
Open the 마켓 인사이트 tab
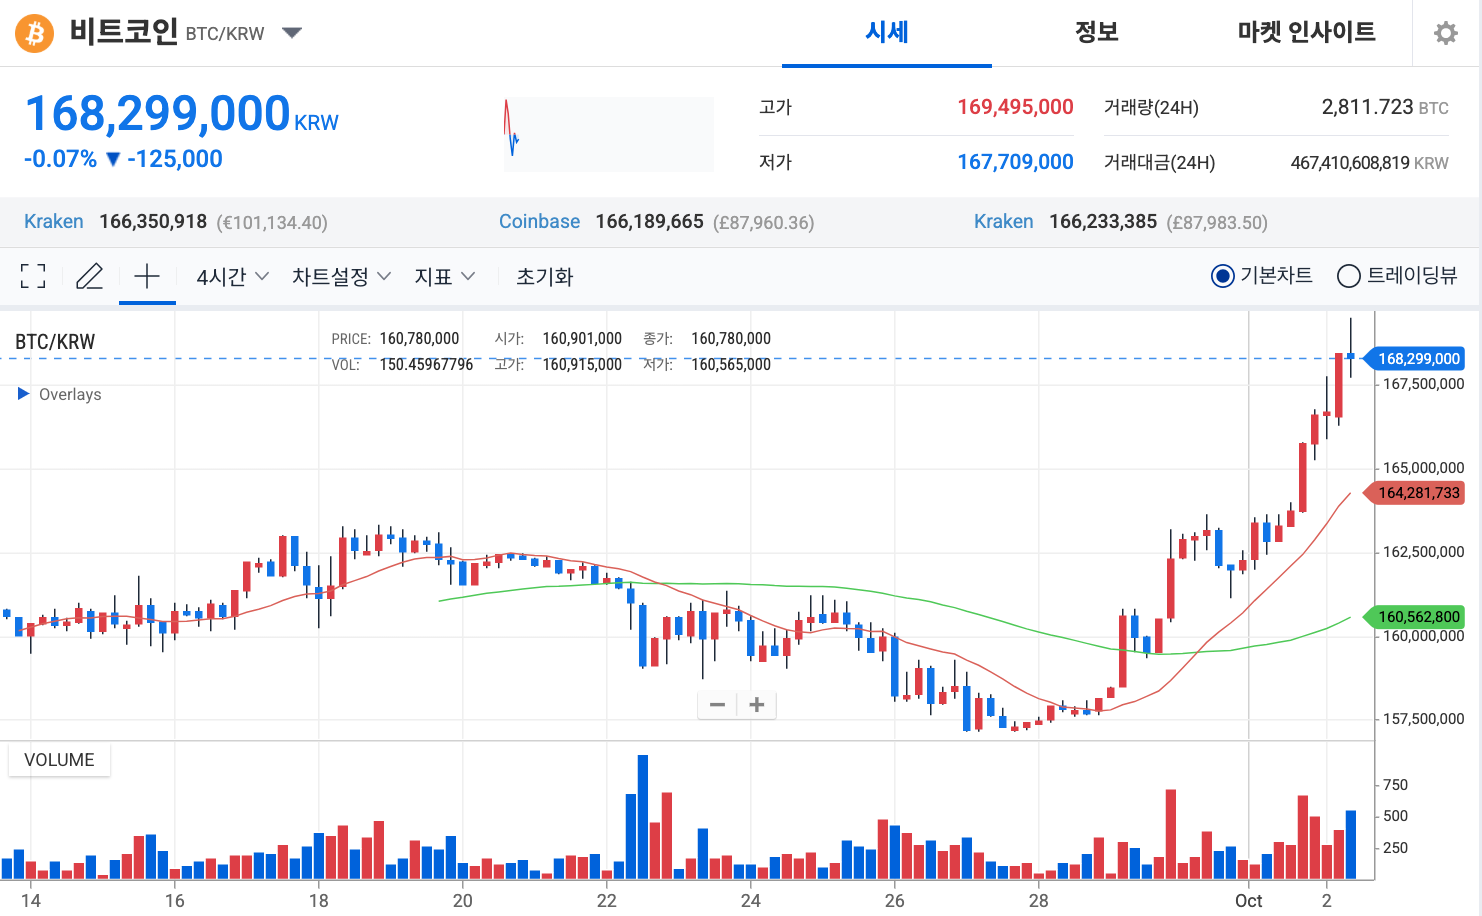[x=1307, y=33]
